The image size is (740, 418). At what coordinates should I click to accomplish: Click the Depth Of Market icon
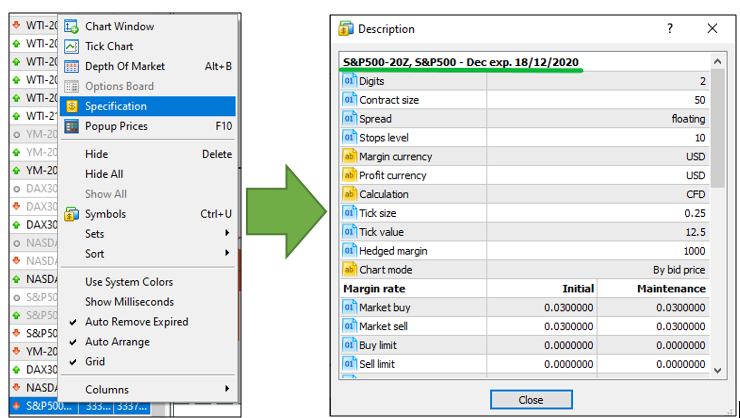click(x=71, y=67)
